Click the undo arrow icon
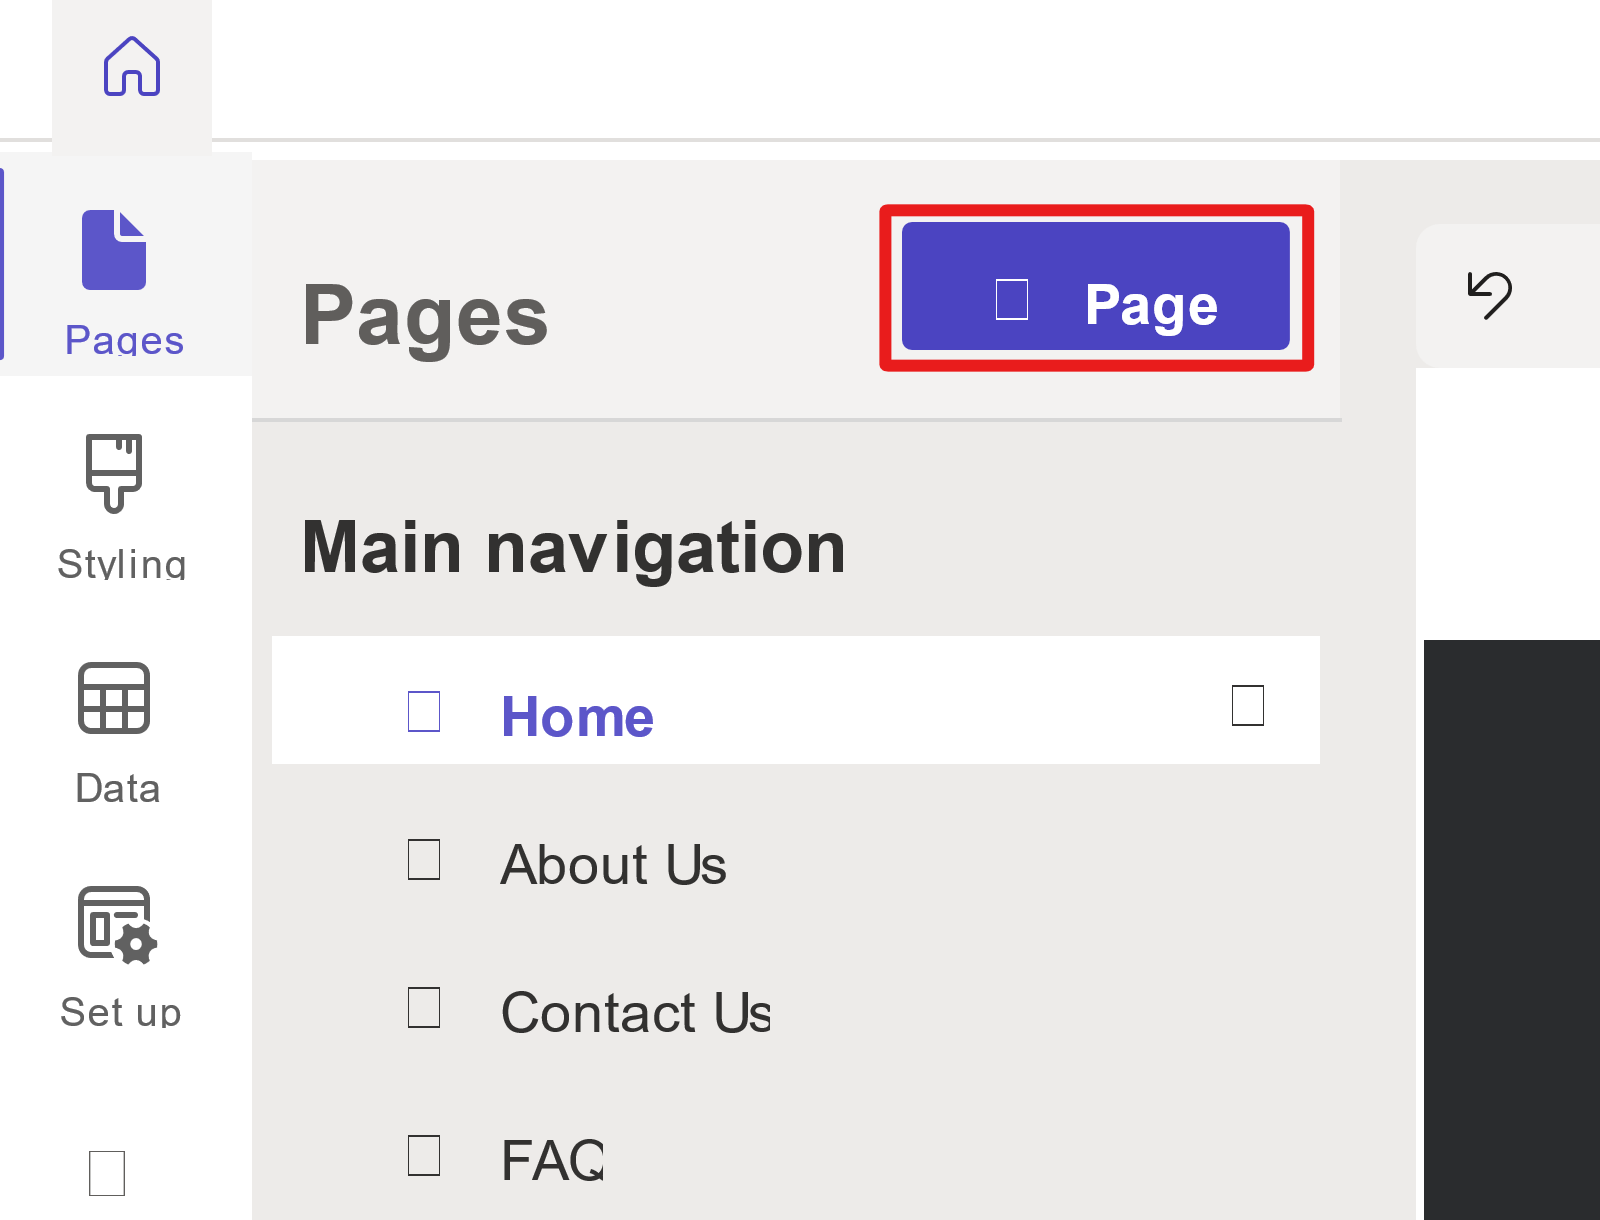This screenshot has width=1600, height=1220. pyautogui.click(x=1489, y=295)
